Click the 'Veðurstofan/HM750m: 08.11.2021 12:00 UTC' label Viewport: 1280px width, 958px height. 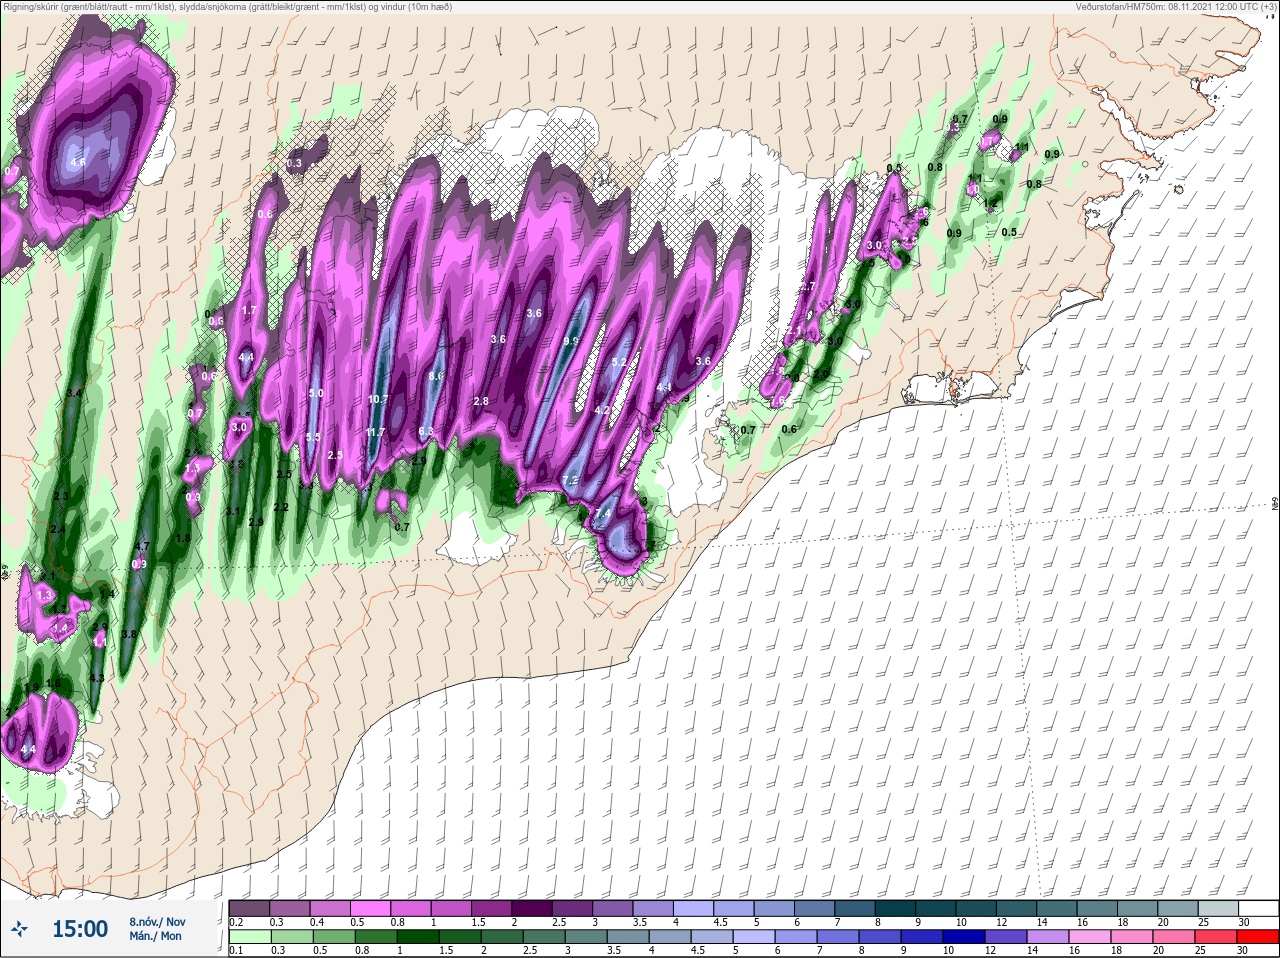click(x=1178, y=7)
